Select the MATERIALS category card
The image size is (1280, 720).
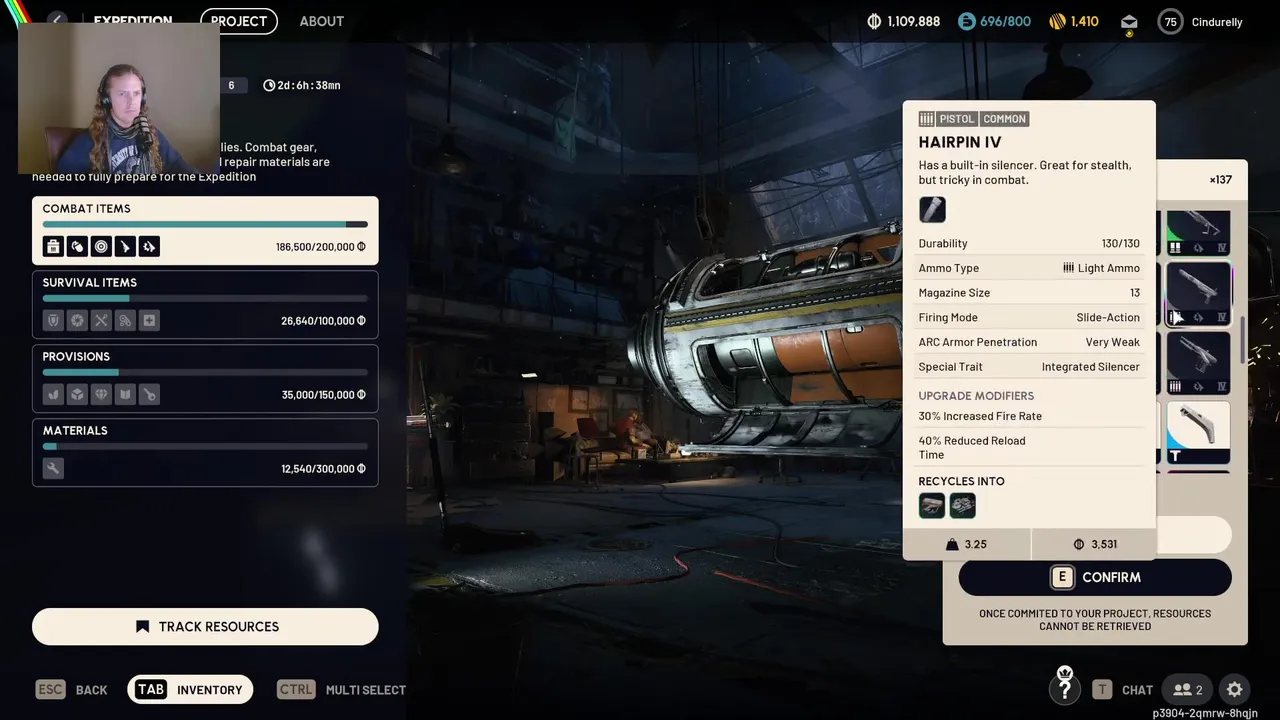pyautogui.click(x=205, y=453)
